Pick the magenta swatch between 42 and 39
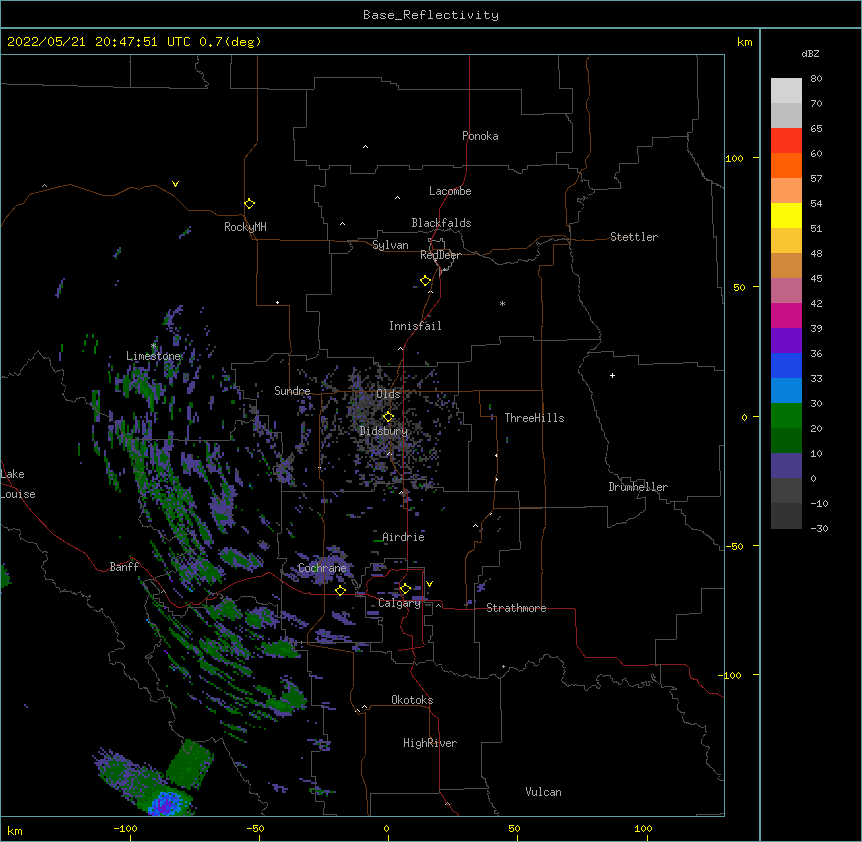This screenshot has height=842, width=862. pos(786,316)
